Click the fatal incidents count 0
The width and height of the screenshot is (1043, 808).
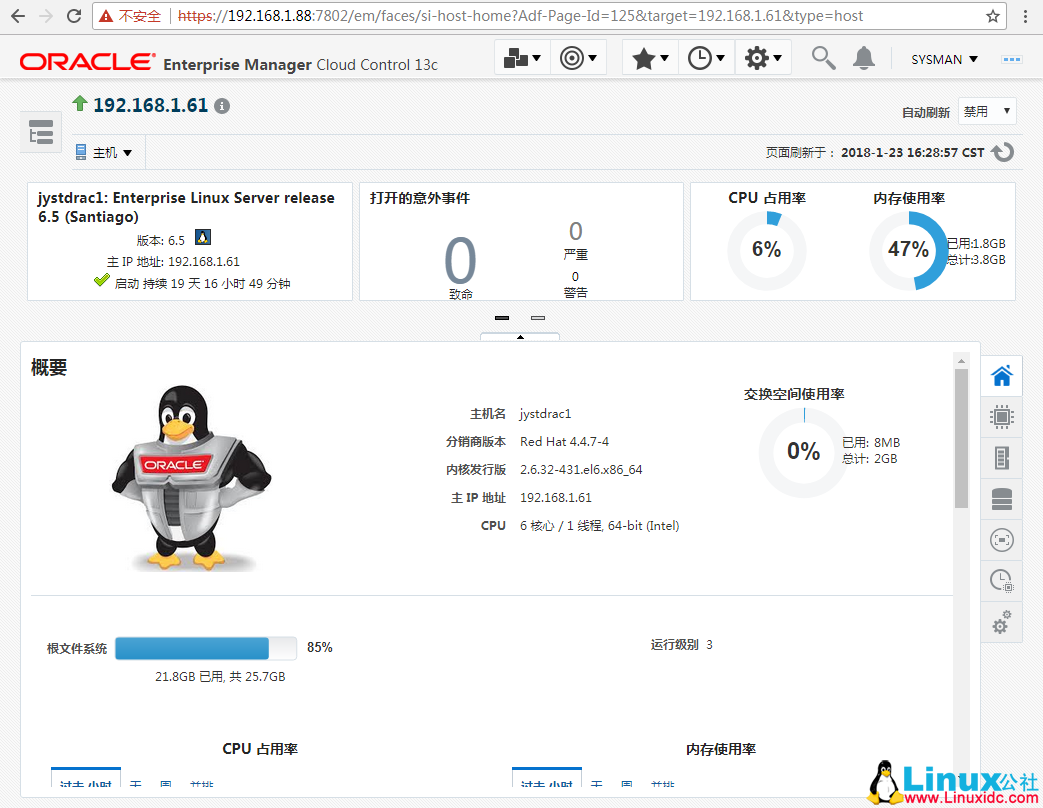point(460,262)
